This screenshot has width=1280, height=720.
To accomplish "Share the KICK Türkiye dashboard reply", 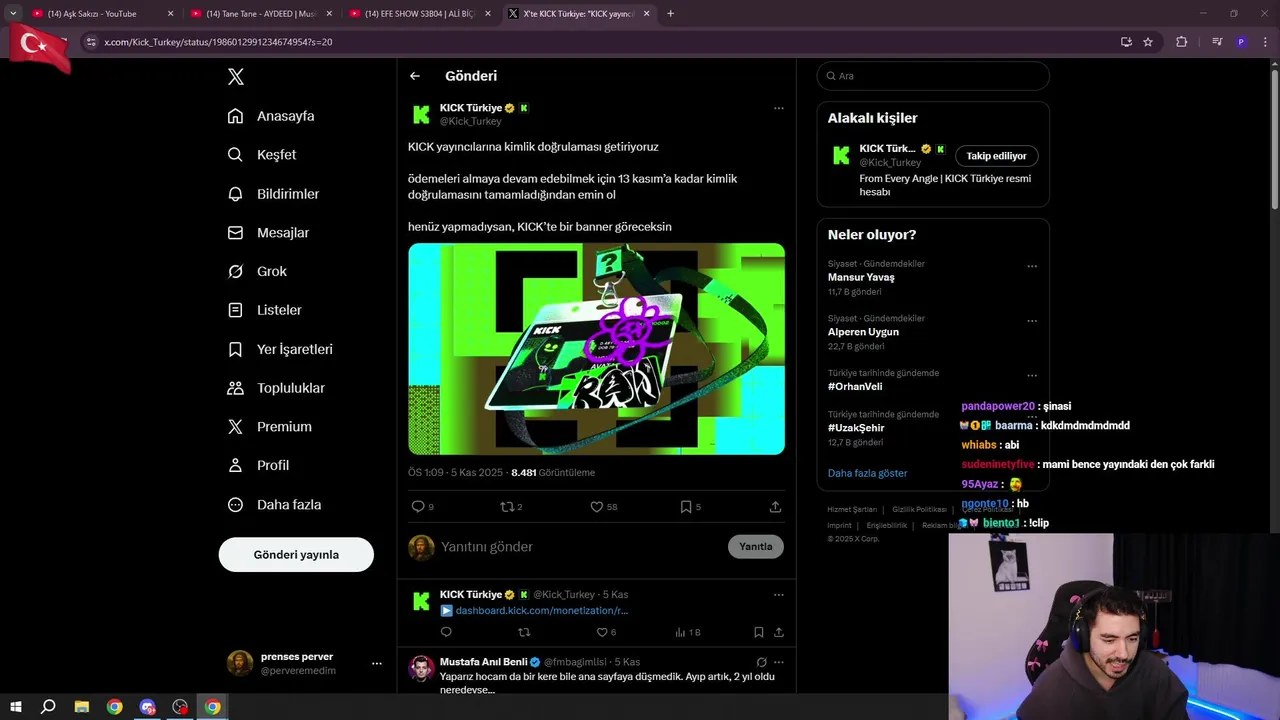I will [778, 632].
